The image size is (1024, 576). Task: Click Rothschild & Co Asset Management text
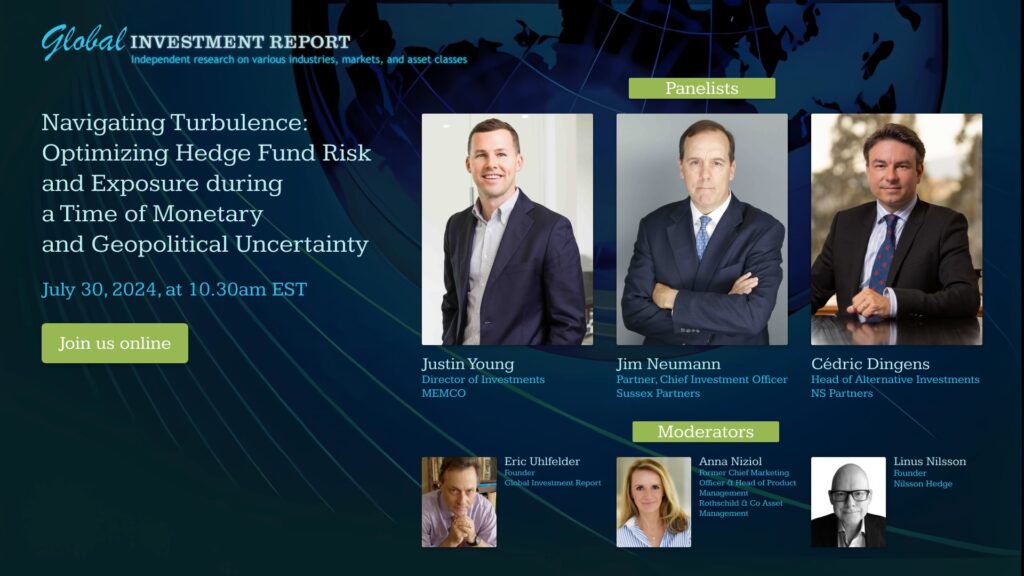click(x=741, y=508)
